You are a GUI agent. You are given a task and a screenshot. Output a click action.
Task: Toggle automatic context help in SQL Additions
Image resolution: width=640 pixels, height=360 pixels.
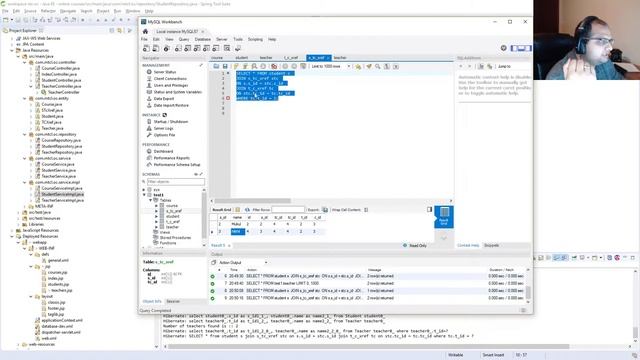pos(490,66)
